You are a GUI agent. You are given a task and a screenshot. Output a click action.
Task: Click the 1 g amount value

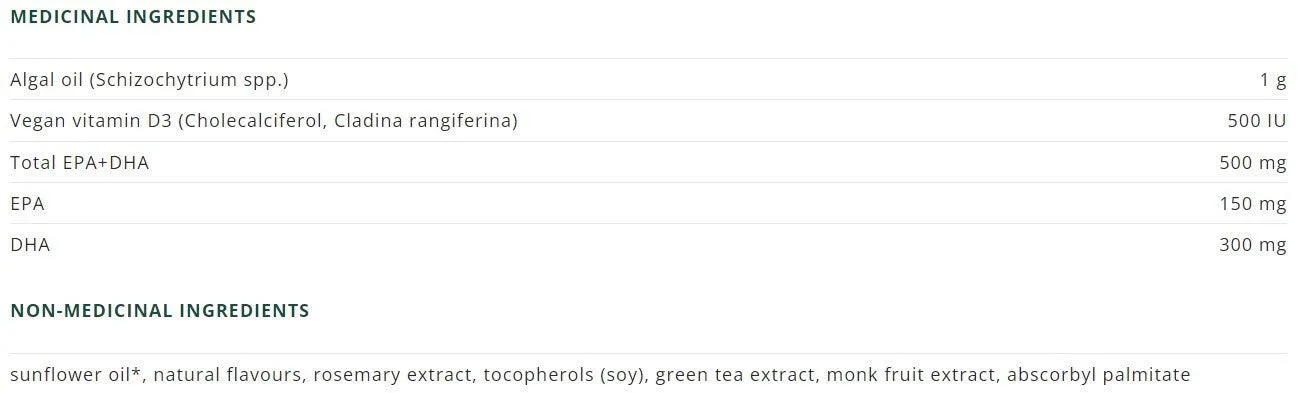[1273, 81]
